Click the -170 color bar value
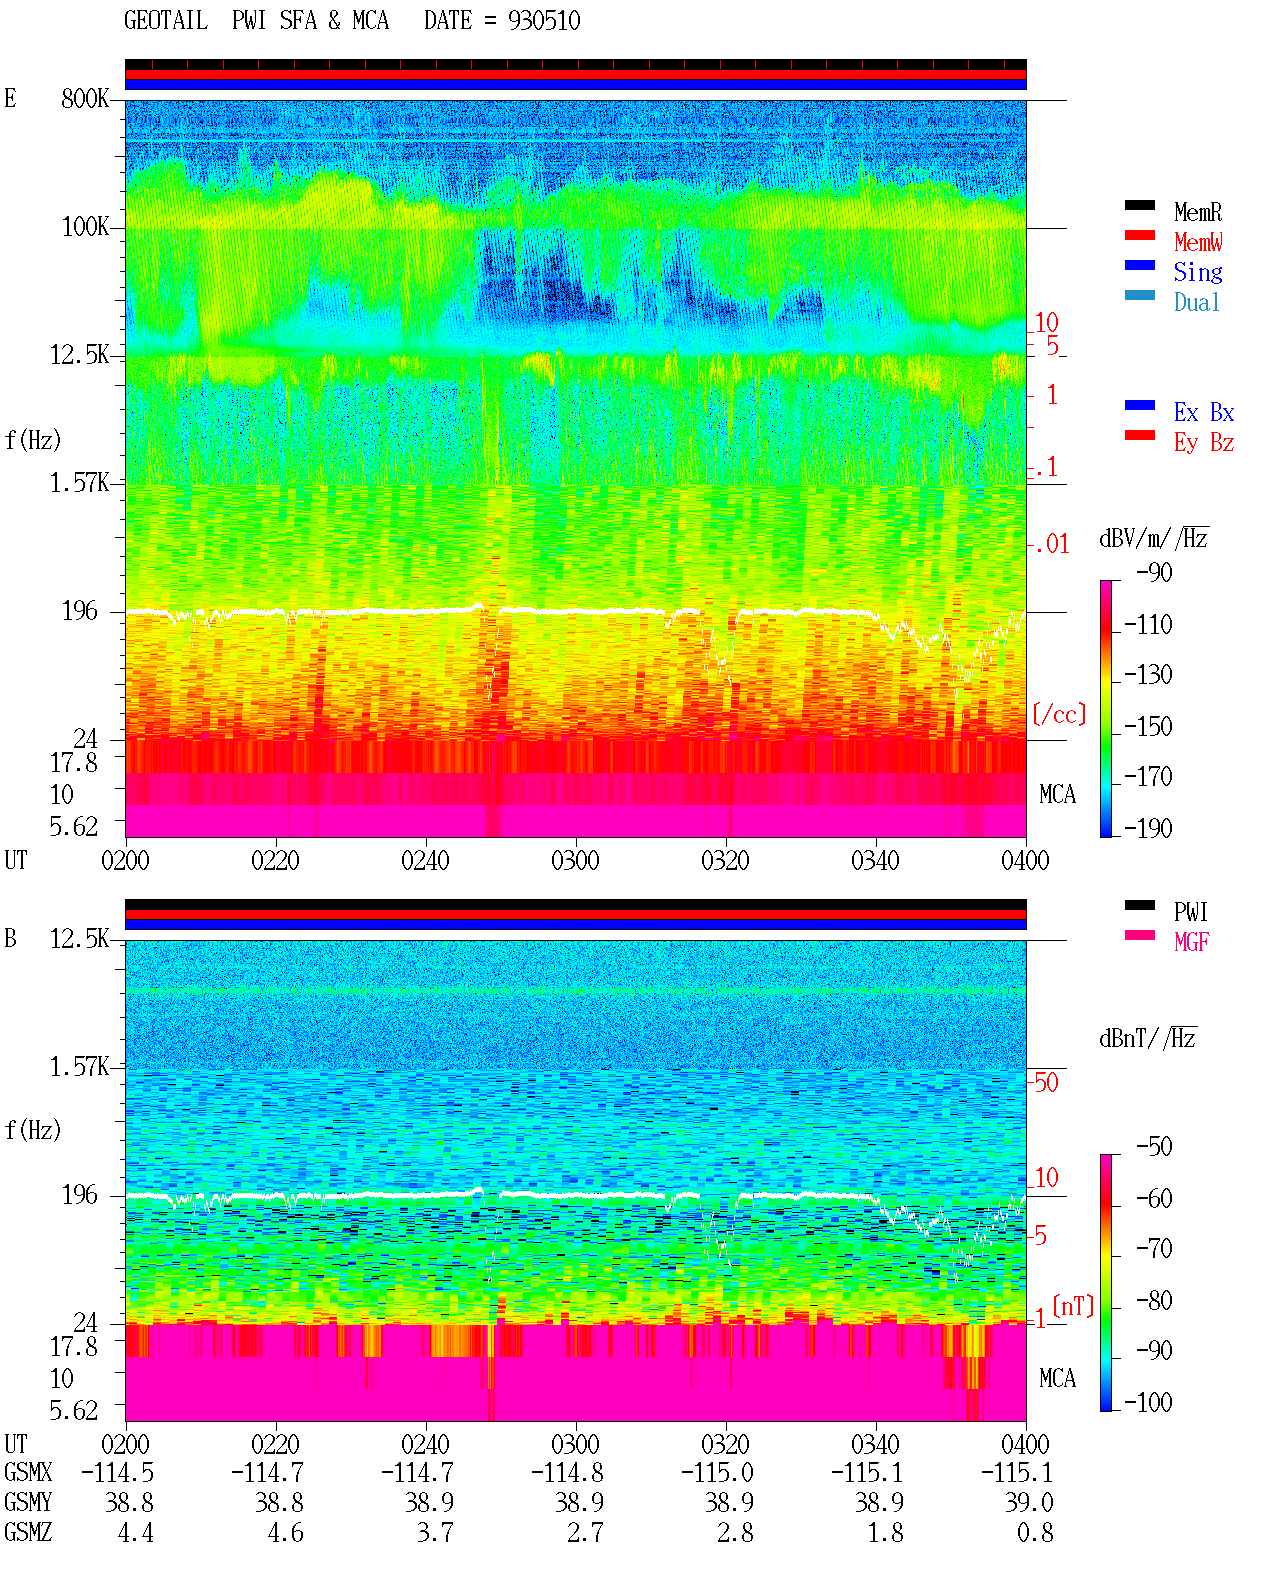The height and width of the screenshot is (1593, 1280). [x=1148, y=777]
